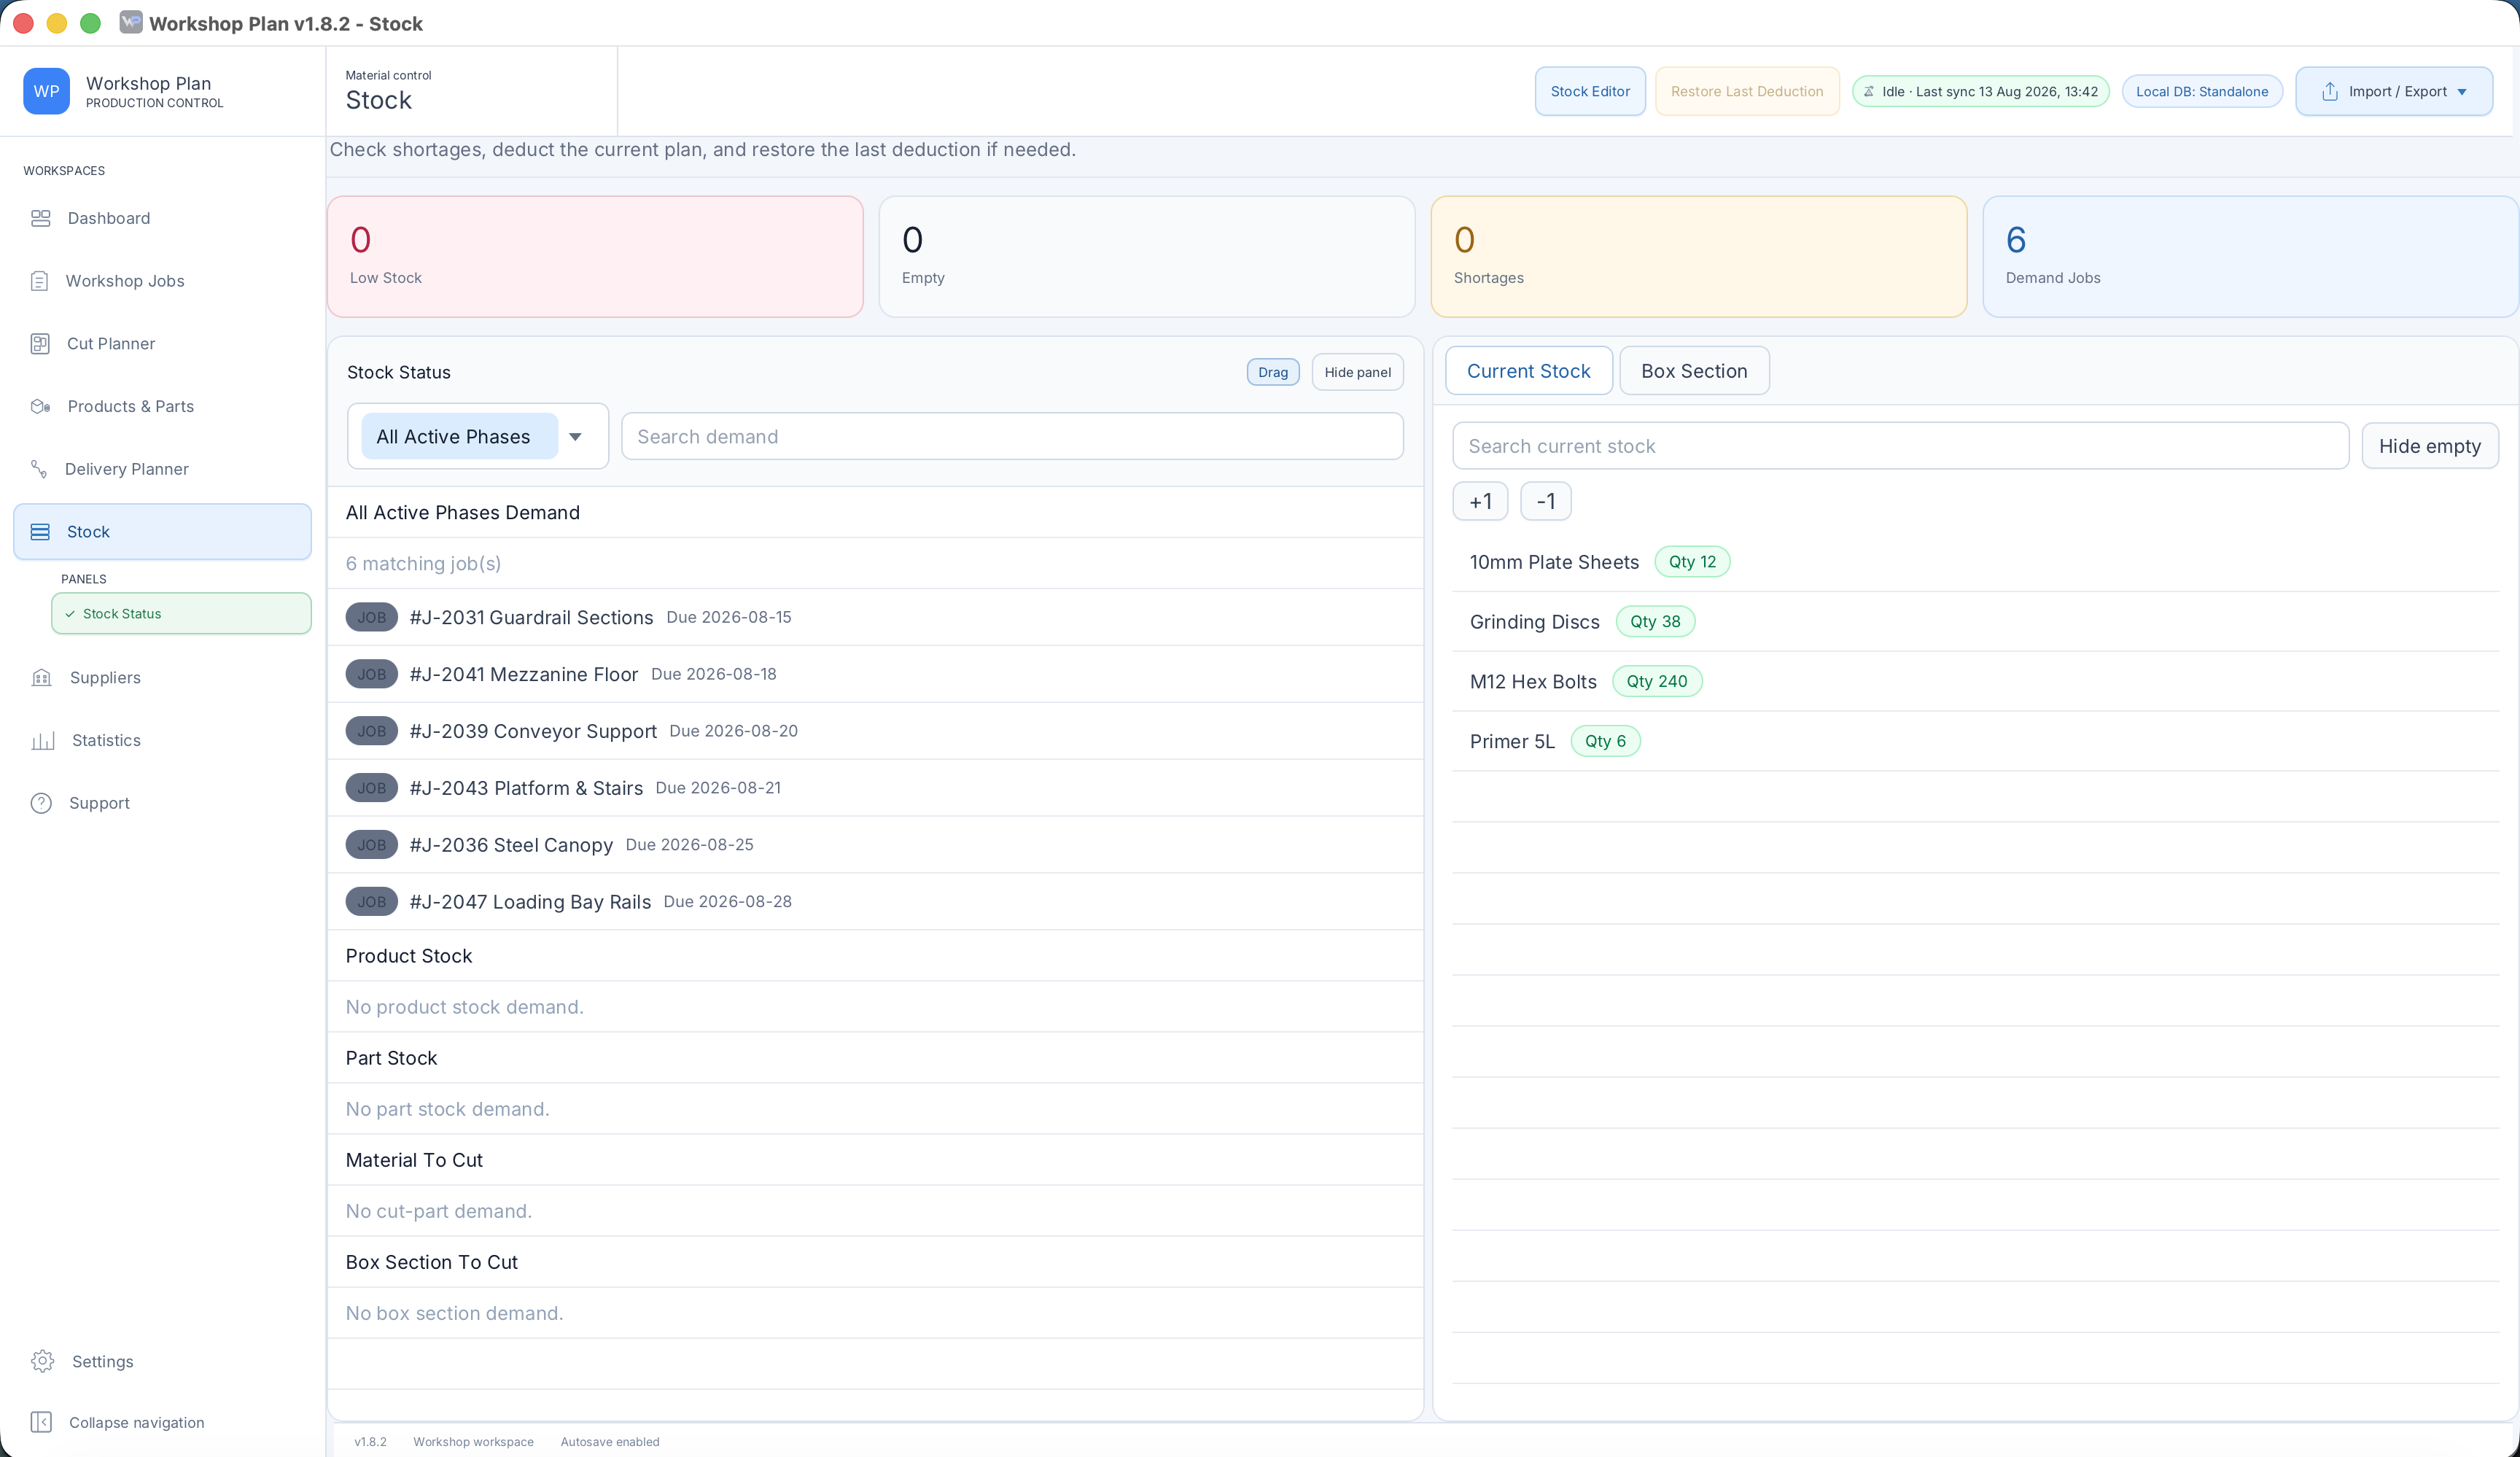Select the Grinding Discs stock row
The image size is (2520, 1457).
click(1976, 622)
